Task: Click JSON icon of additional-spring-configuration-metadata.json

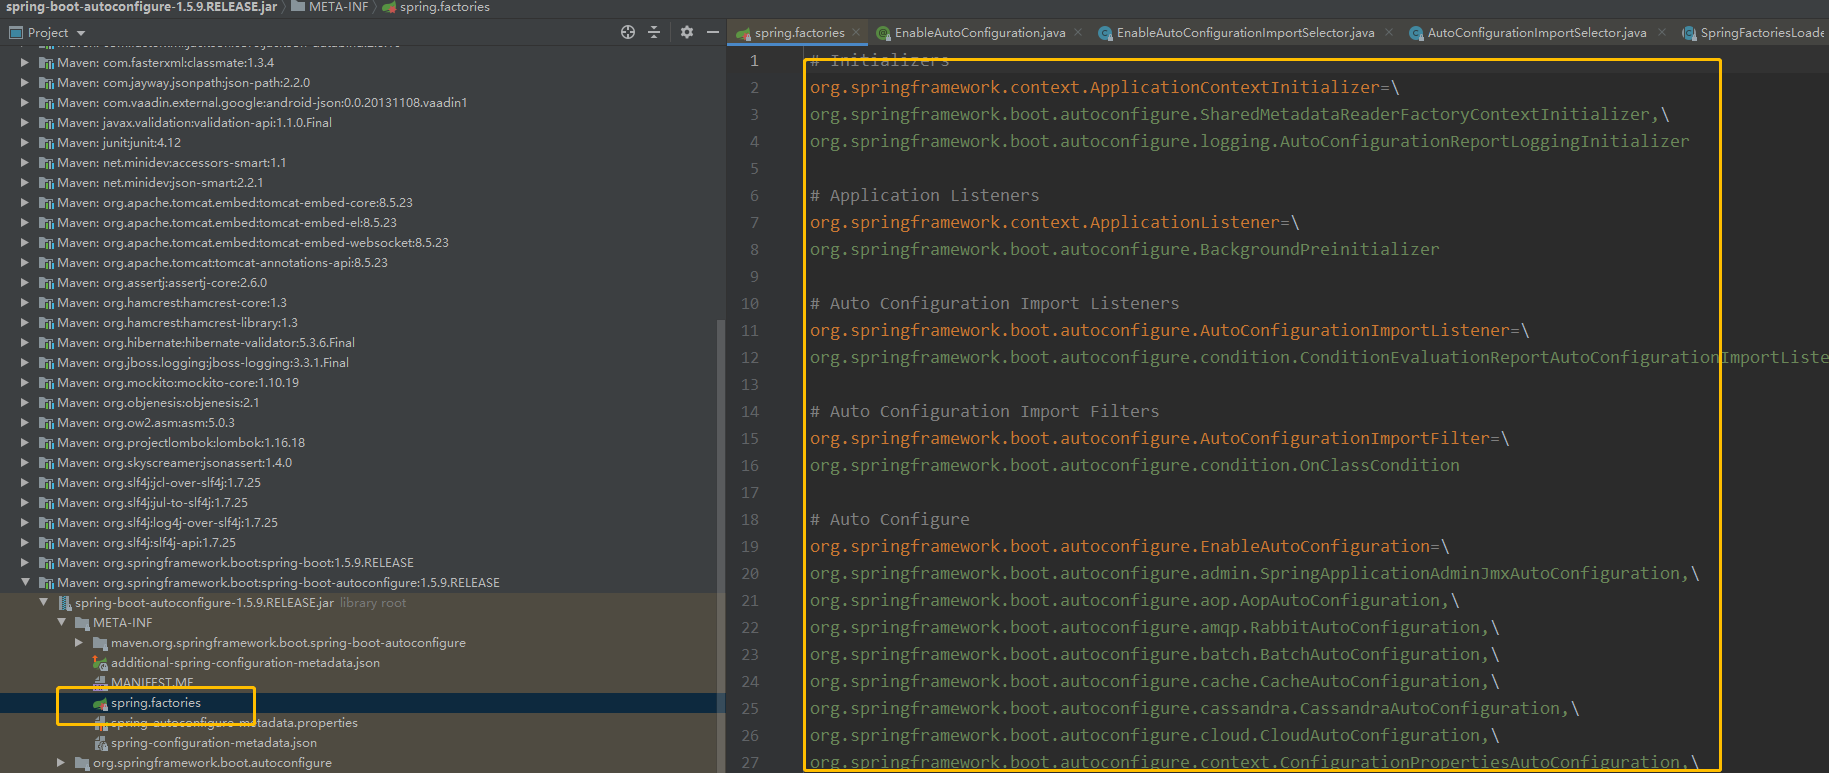Action: (100, 663)
